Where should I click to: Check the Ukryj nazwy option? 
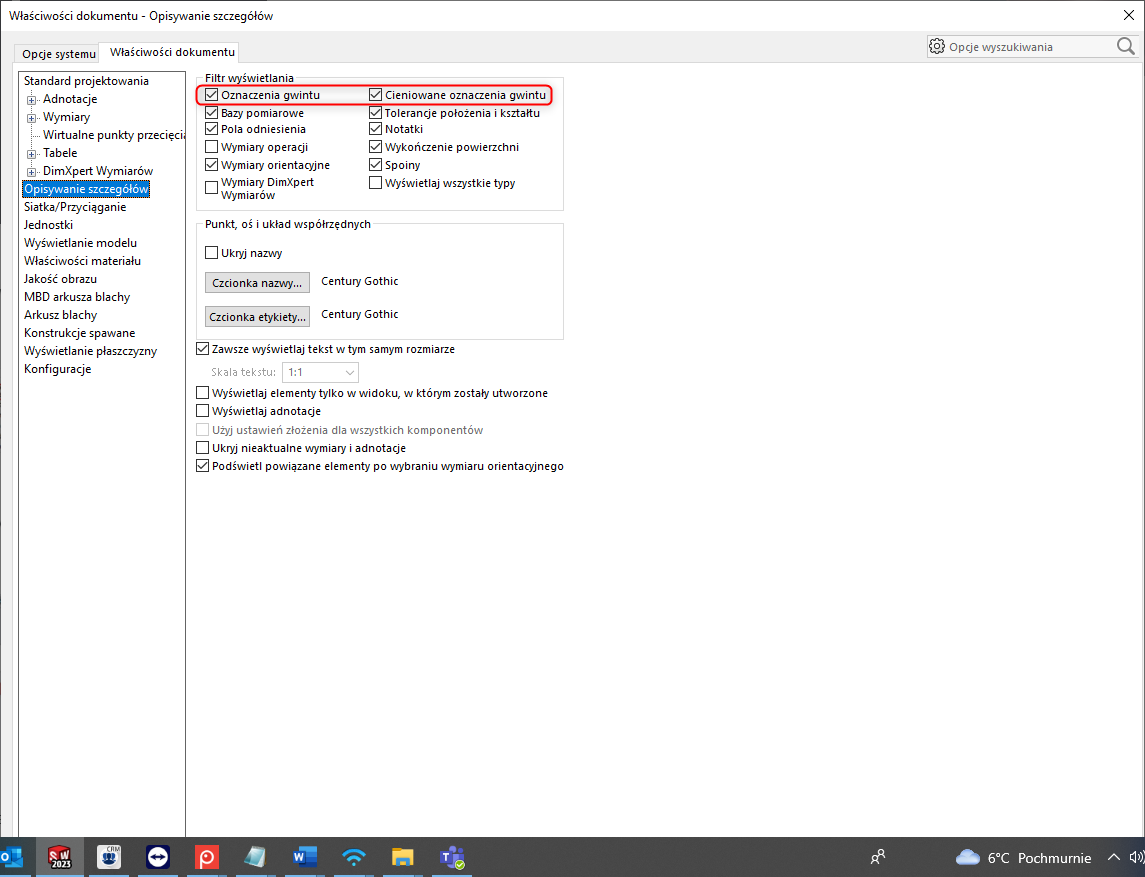coord(212,253)
